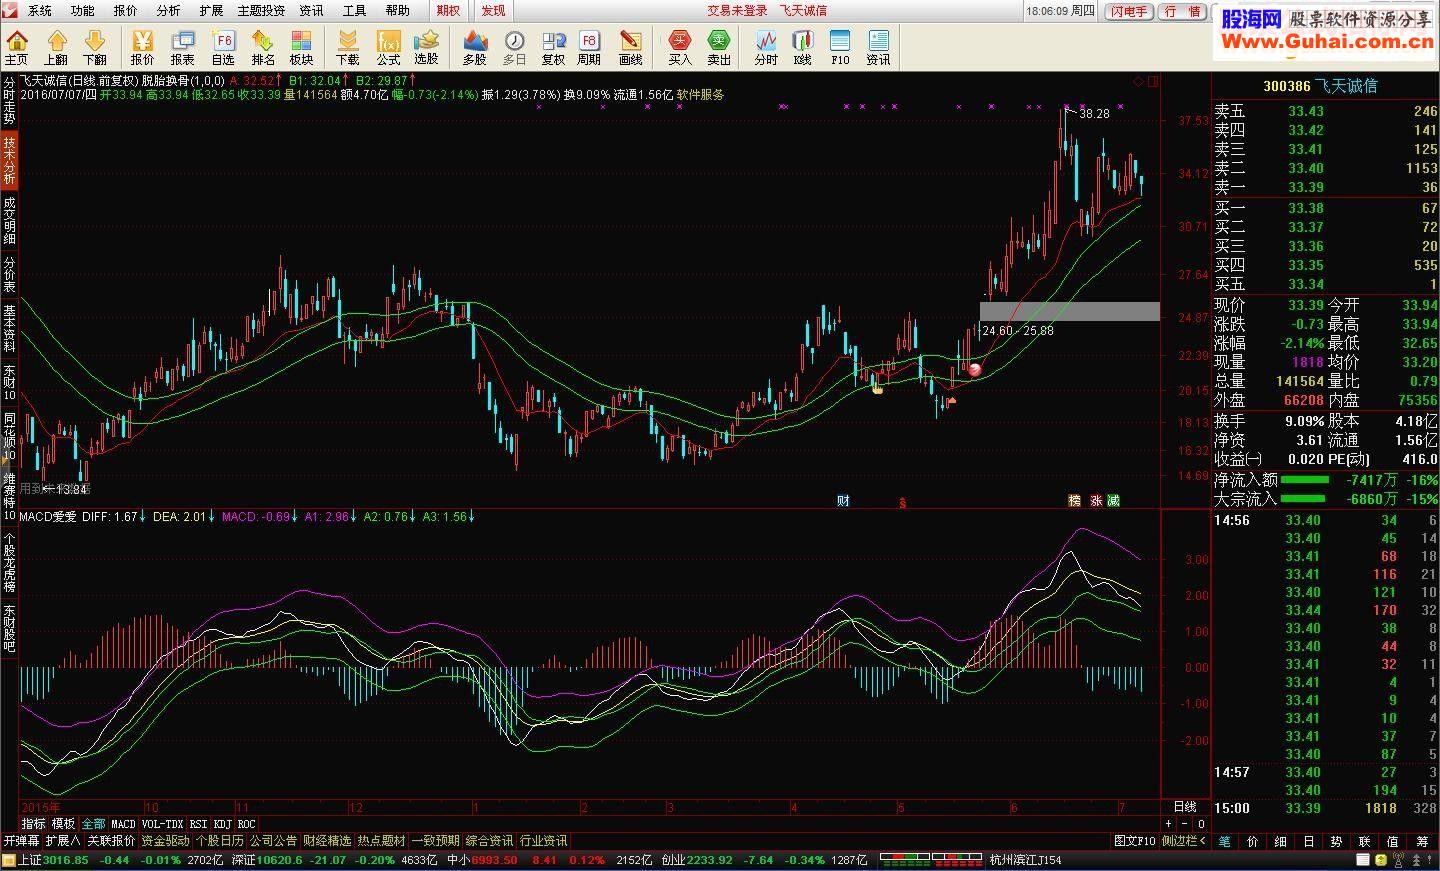Open the 热点题材 tab

coord(381,841)
